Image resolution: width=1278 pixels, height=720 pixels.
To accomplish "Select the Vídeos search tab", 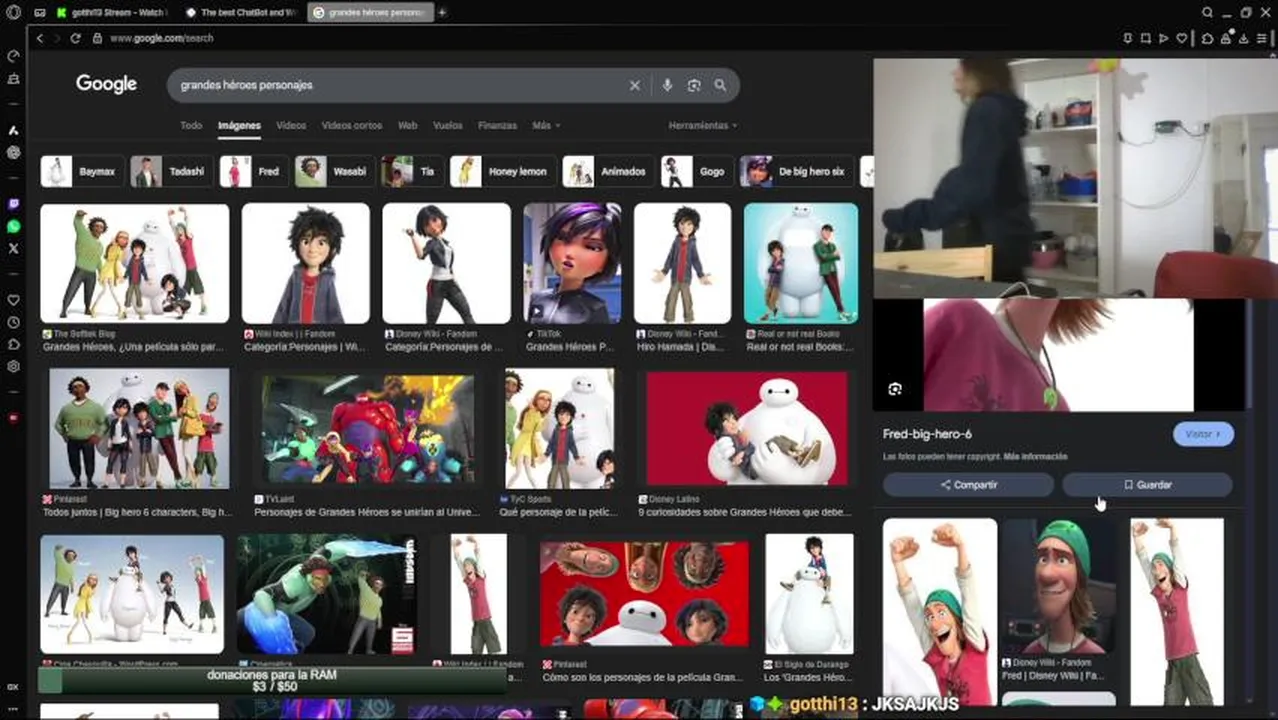I will tap(291, 126).
